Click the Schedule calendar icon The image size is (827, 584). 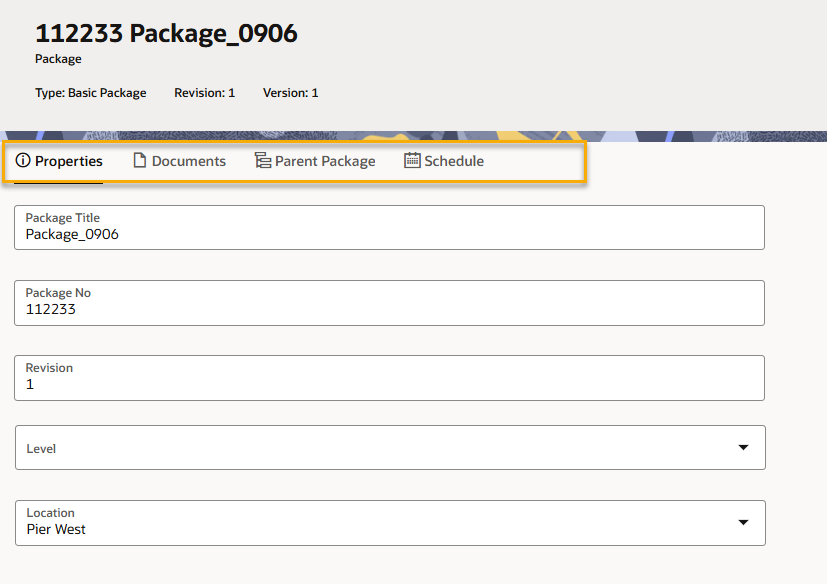coord(412,161)
